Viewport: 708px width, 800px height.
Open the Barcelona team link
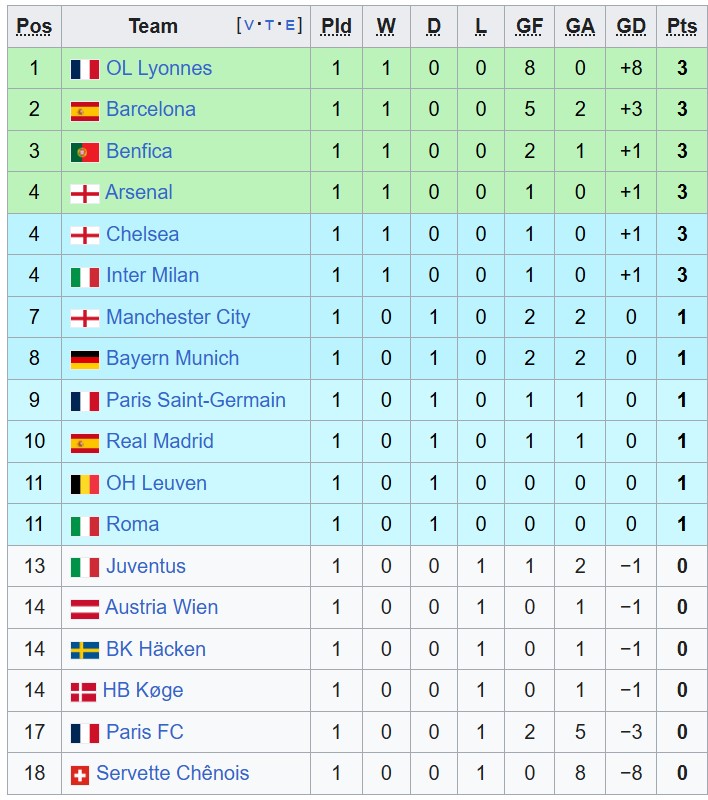click(151, 109)
